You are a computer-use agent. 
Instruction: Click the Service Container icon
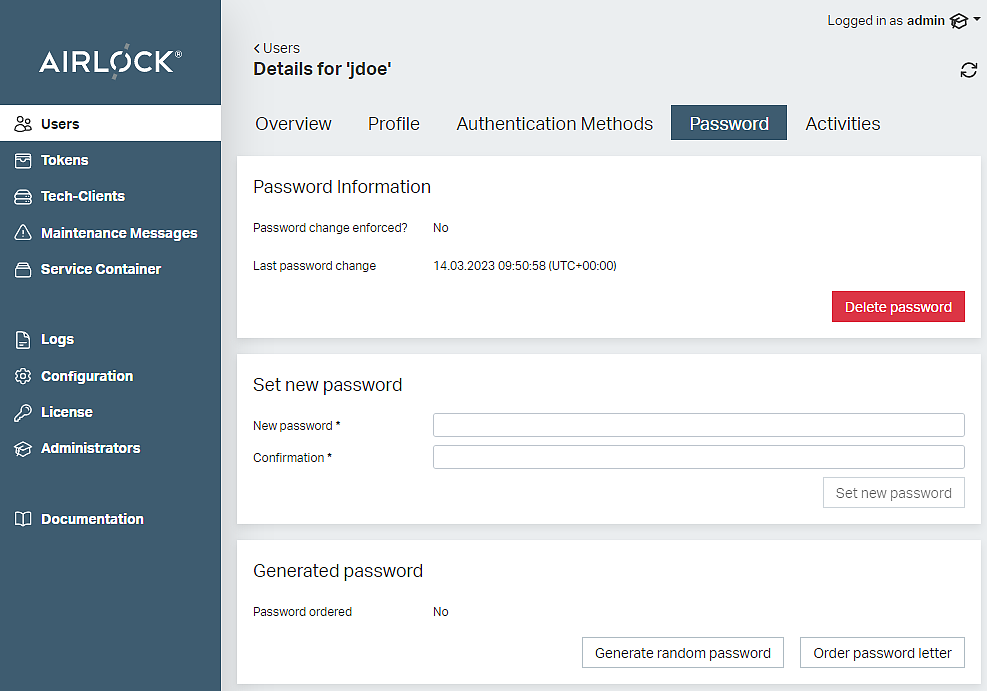tap(23, 269)
